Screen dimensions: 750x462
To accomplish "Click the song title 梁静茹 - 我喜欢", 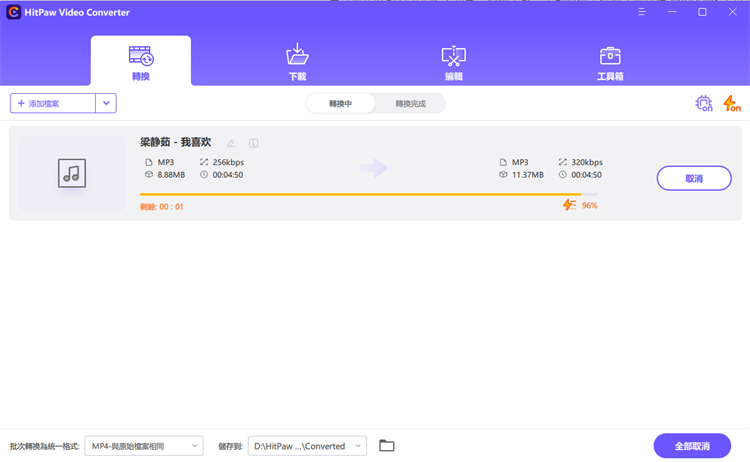I will pyautogui.click(x=176, y=142).
